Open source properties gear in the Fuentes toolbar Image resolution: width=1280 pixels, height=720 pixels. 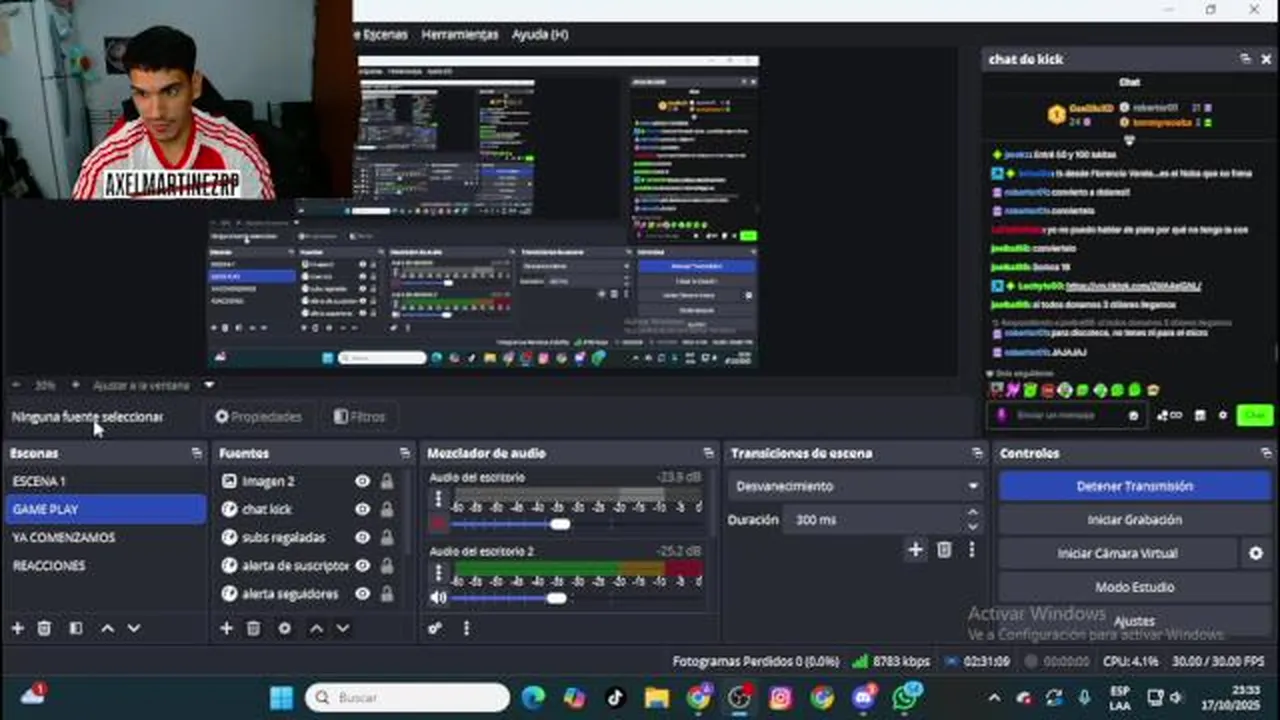(x=285, y=628)
